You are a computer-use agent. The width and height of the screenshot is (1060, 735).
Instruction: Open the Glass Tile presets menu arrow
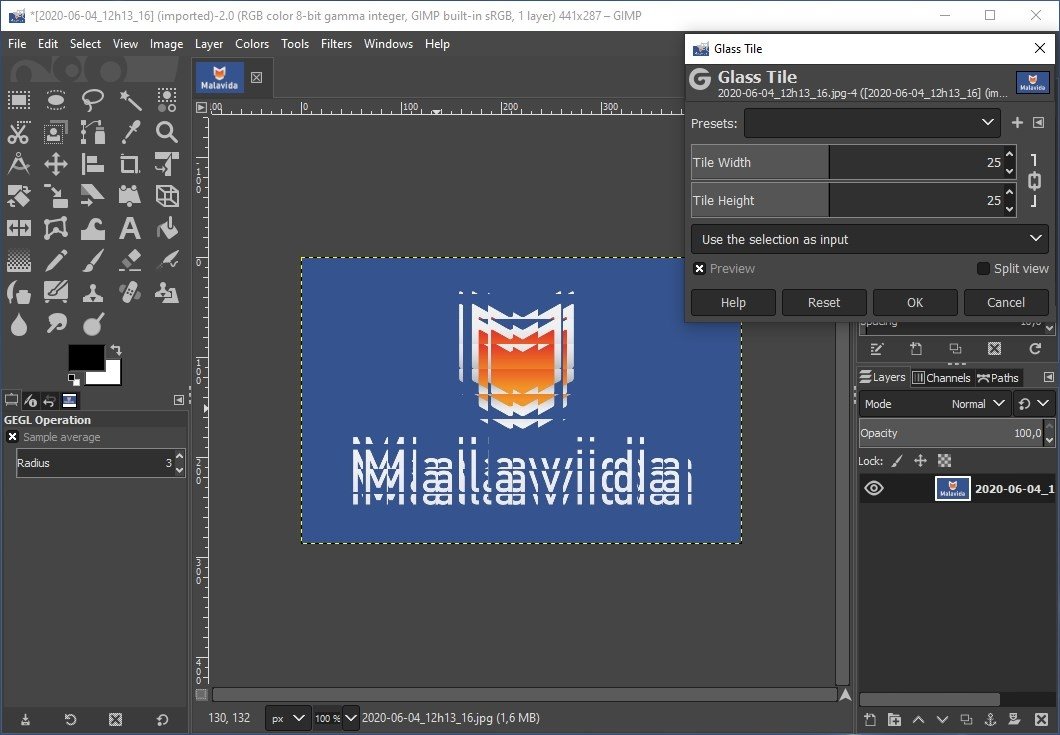click(1038, 122)
